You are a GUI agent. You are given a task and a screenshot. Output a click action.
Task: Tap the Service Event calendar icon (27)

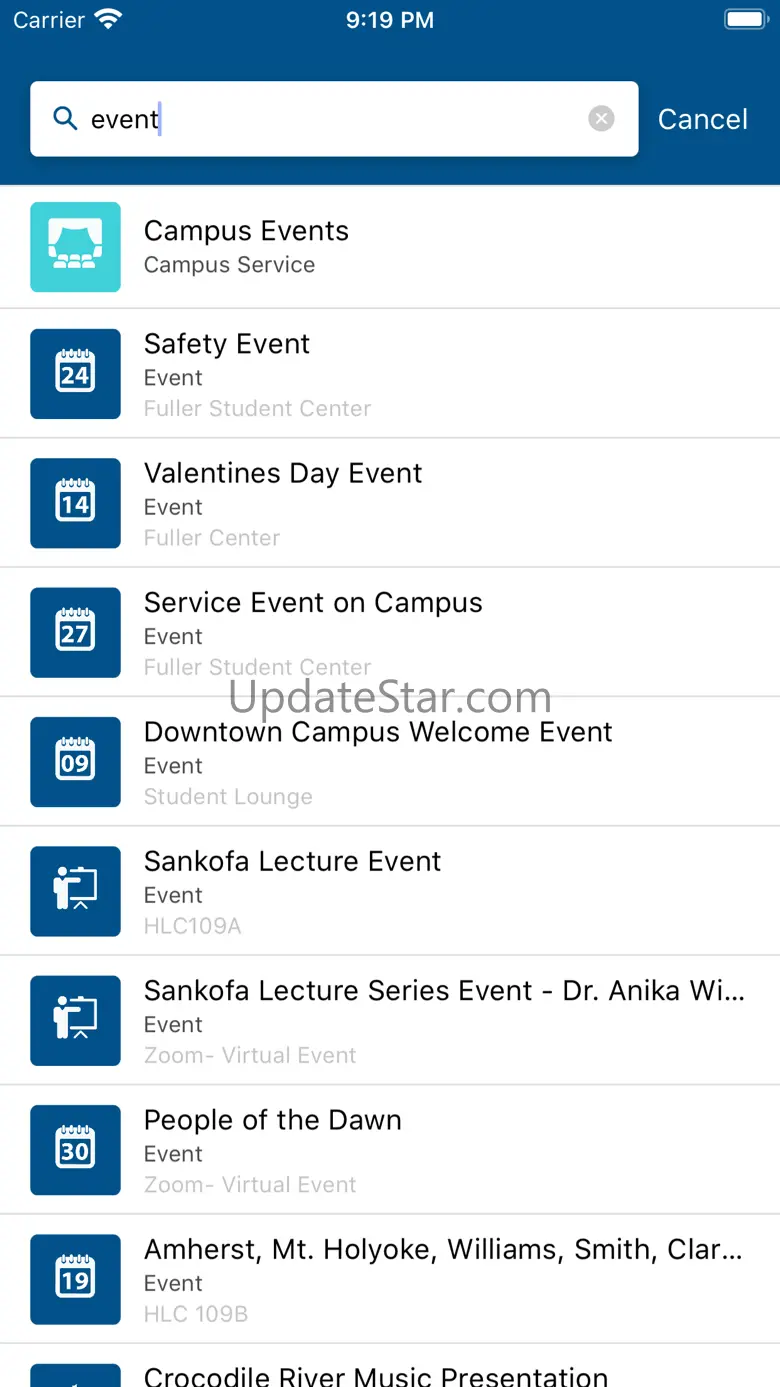coord(75,632)
